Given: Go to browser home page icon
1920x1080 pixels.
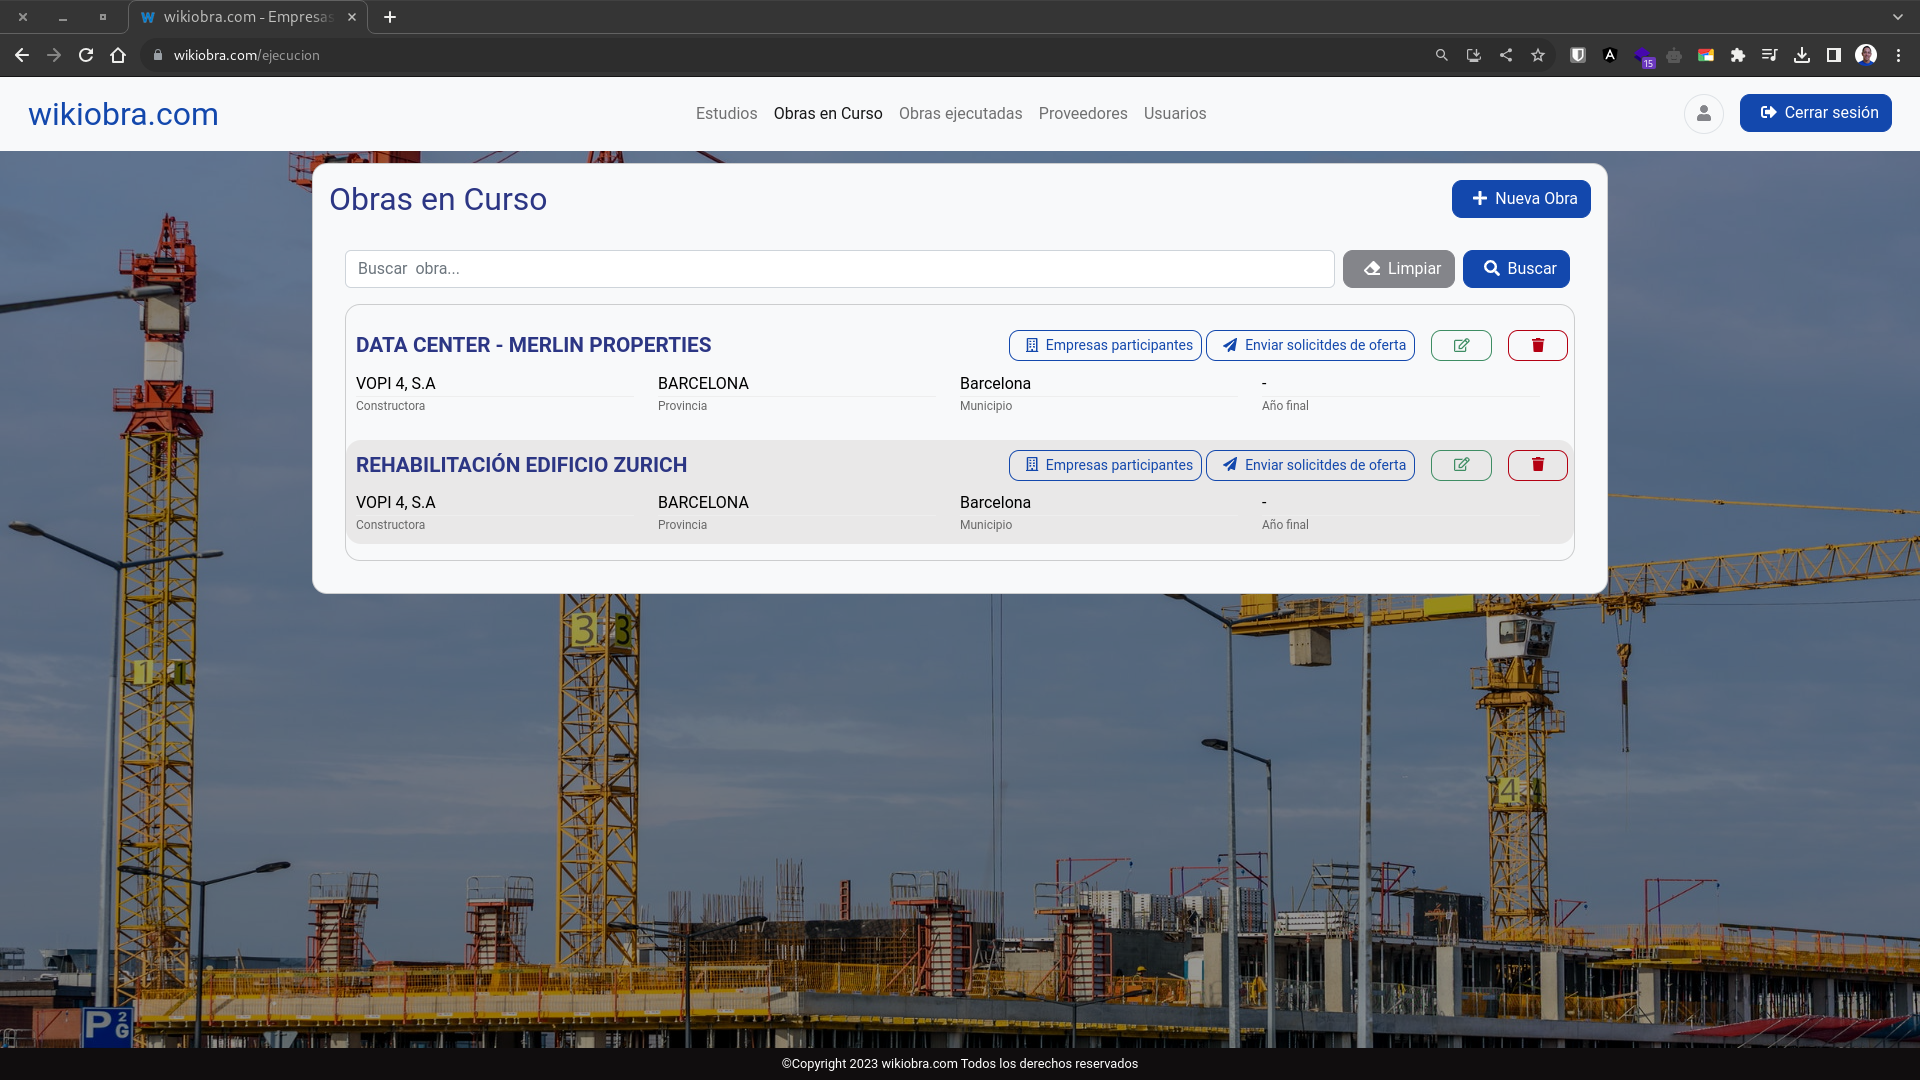Looking at the screenshot, I should tap(118, 55).
